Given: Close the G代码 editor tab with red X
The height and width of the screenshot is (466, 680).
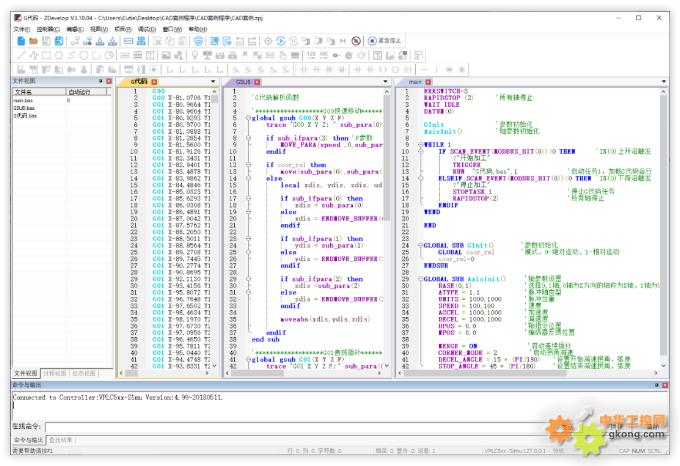Looking at the screenshot, I should (154, 81).
